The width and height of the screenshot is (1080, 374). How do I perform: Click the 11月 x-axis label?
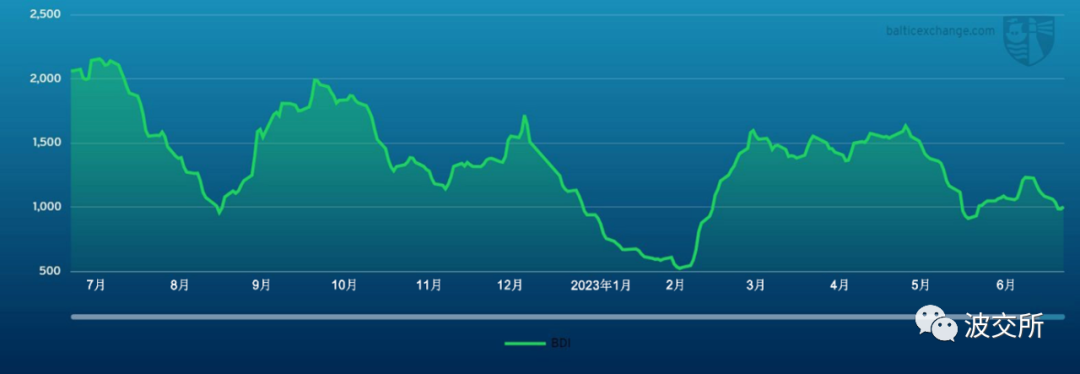(429, 286)
